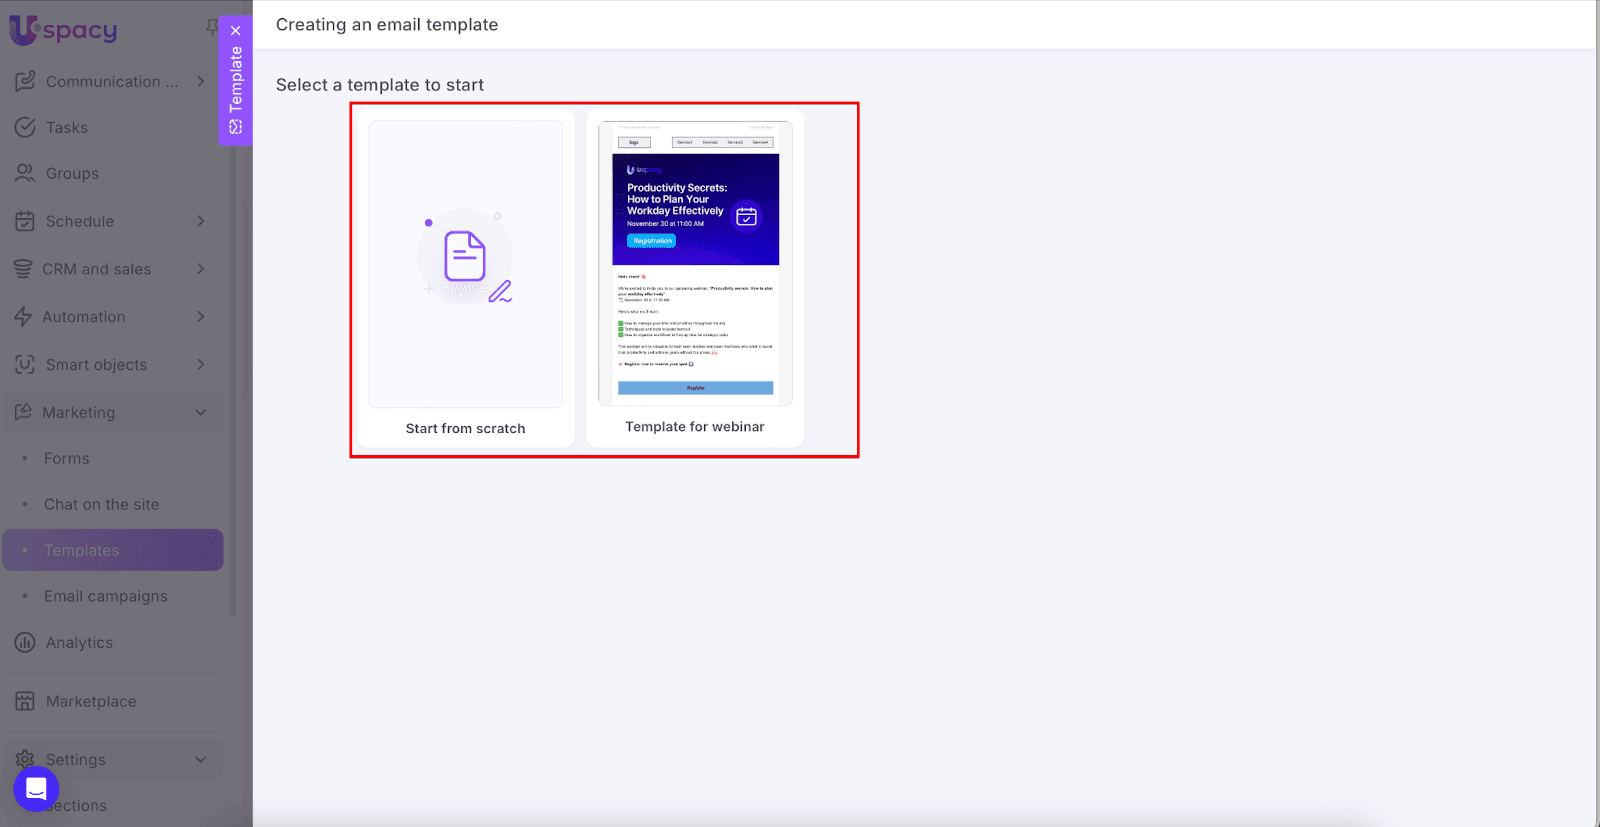The height and width of the screenshot is (827, 1600).
Task: Select Chat on the site
Action: [x=101, y=505]
